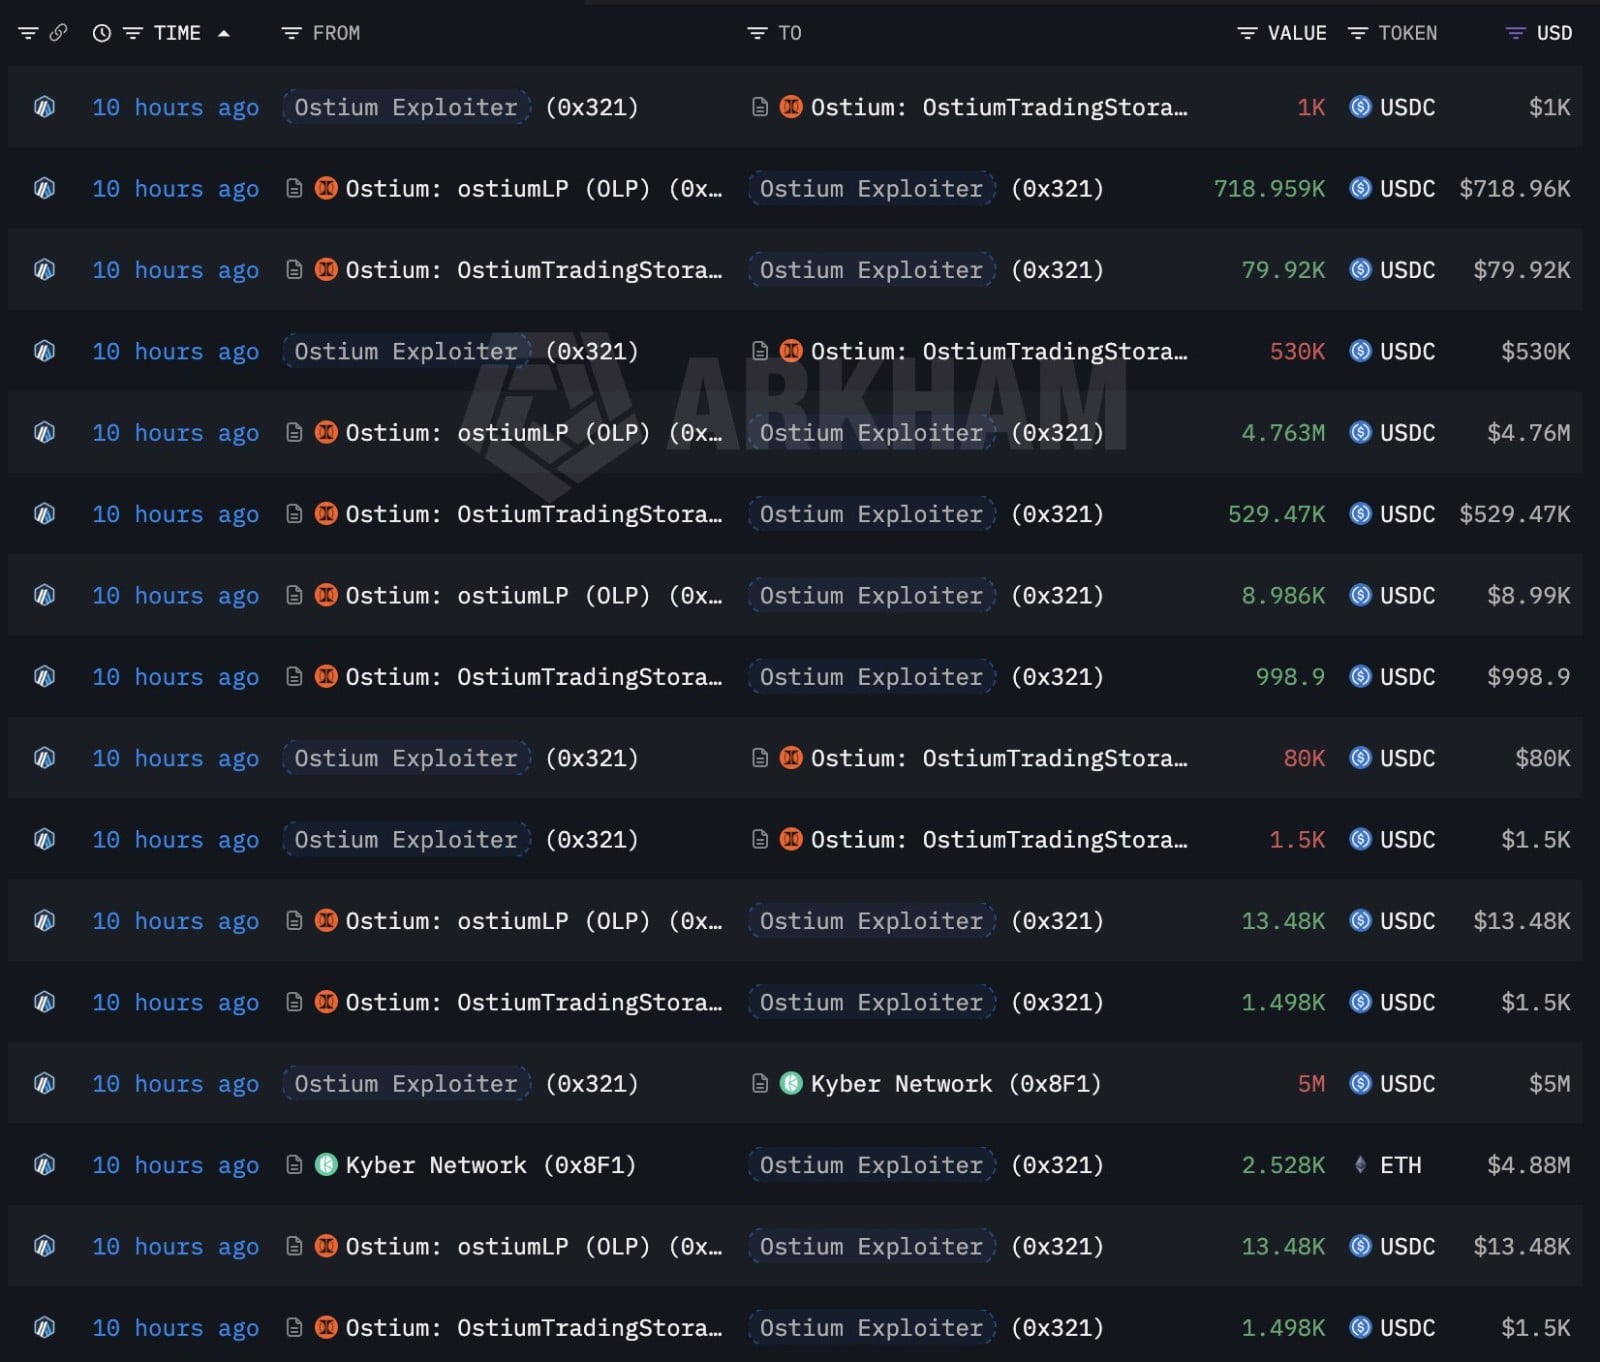Click the Ostium logo in the first row's TO column
This screenshot has width=1600, height=1362.
pos(791,107)
